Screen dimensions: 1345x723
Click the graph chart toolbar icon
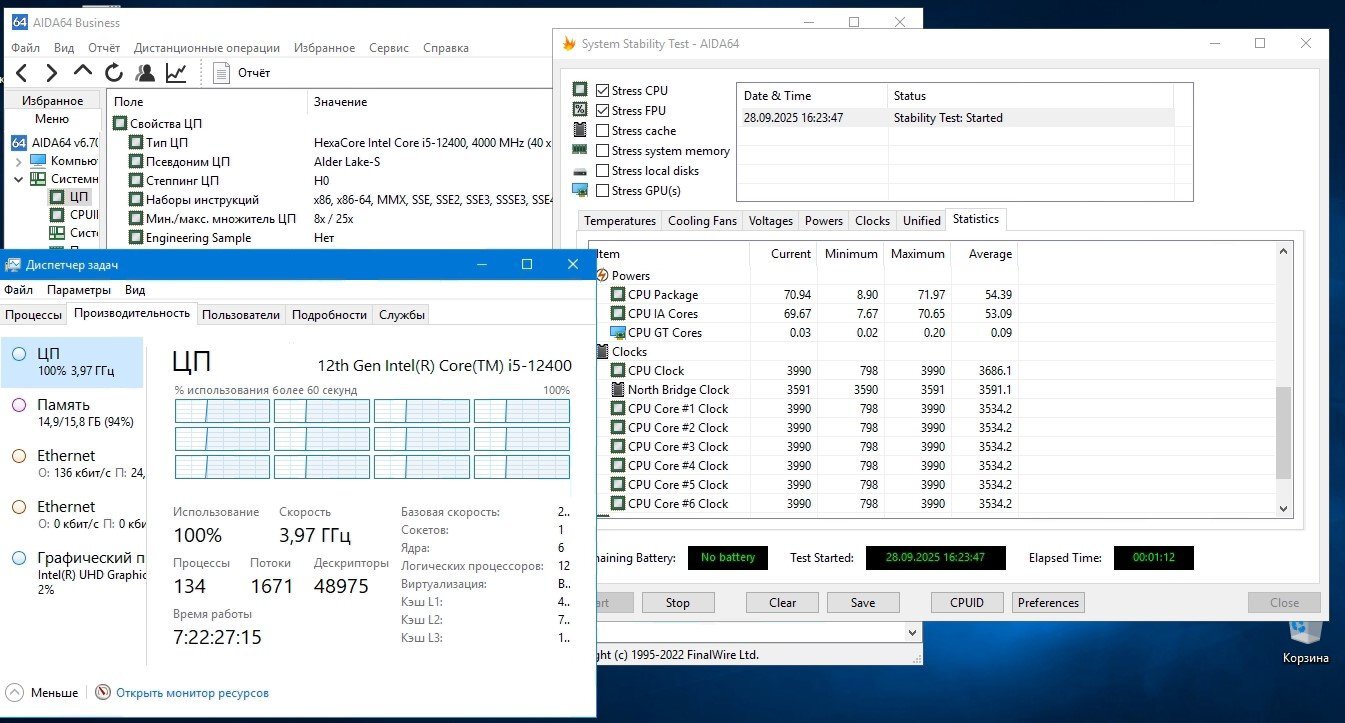tap(176, 72)
